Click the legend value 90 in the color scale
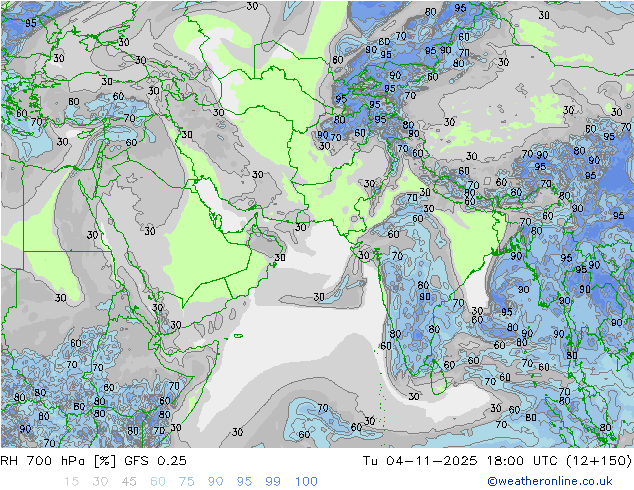The width and height of the screenshot is (634, 490). (215, 482)
